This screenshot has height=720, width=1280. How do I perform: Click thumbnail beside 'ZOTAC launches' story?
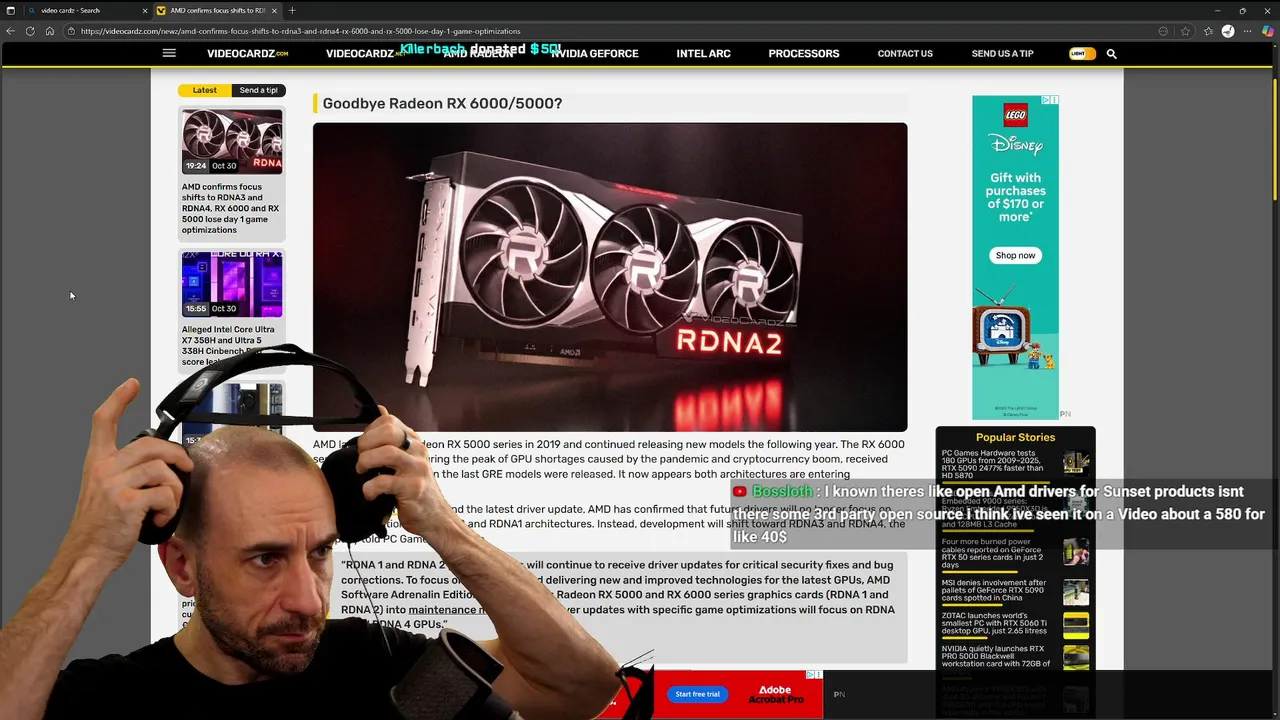coord(1076,626)
